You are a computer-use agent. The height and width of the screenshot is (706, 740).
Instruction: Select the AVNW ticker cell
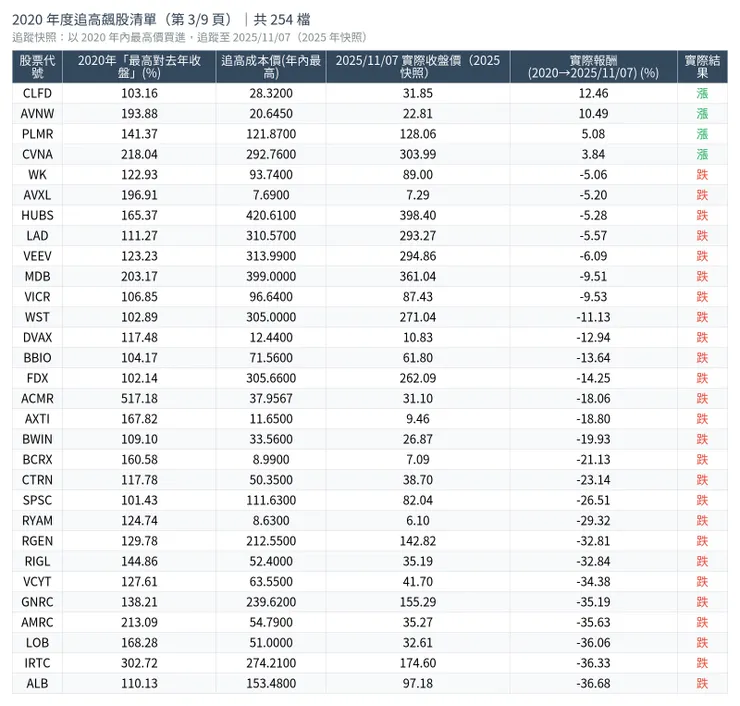click(x=37, y=114)
